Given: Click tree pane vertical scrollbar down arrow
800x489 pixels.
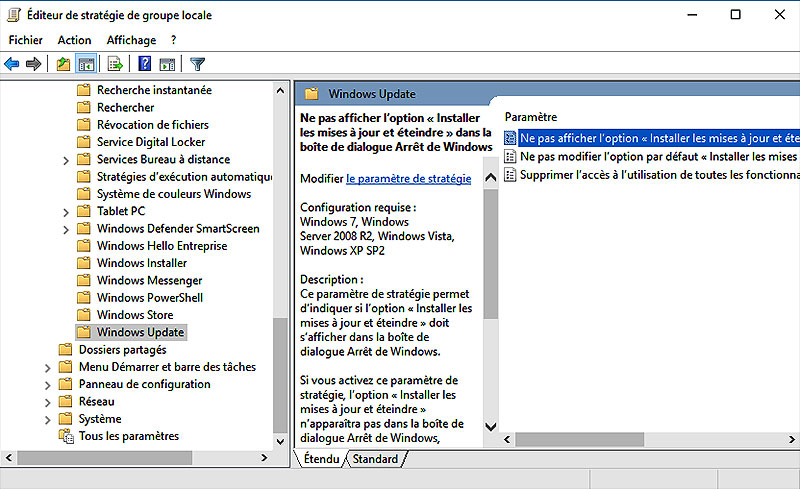Looking at the screenshot, I should (280, 441).
